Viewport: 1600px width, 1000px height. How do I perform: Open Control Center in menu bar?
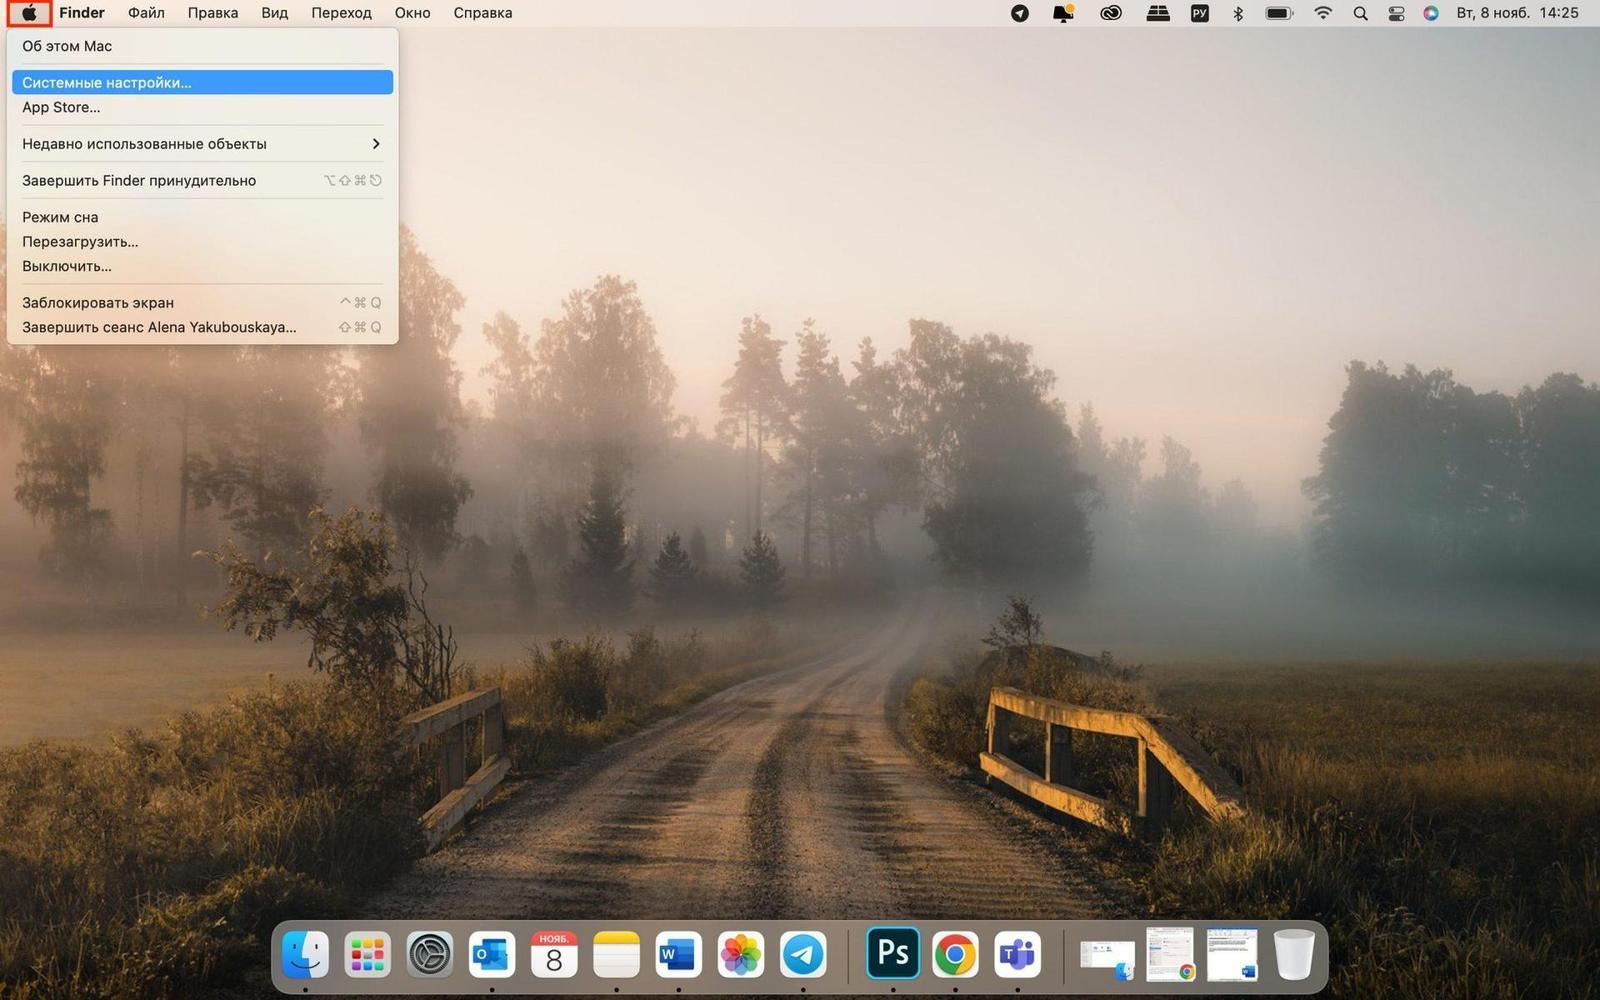pyautogui.click(x=1396, y=13)
